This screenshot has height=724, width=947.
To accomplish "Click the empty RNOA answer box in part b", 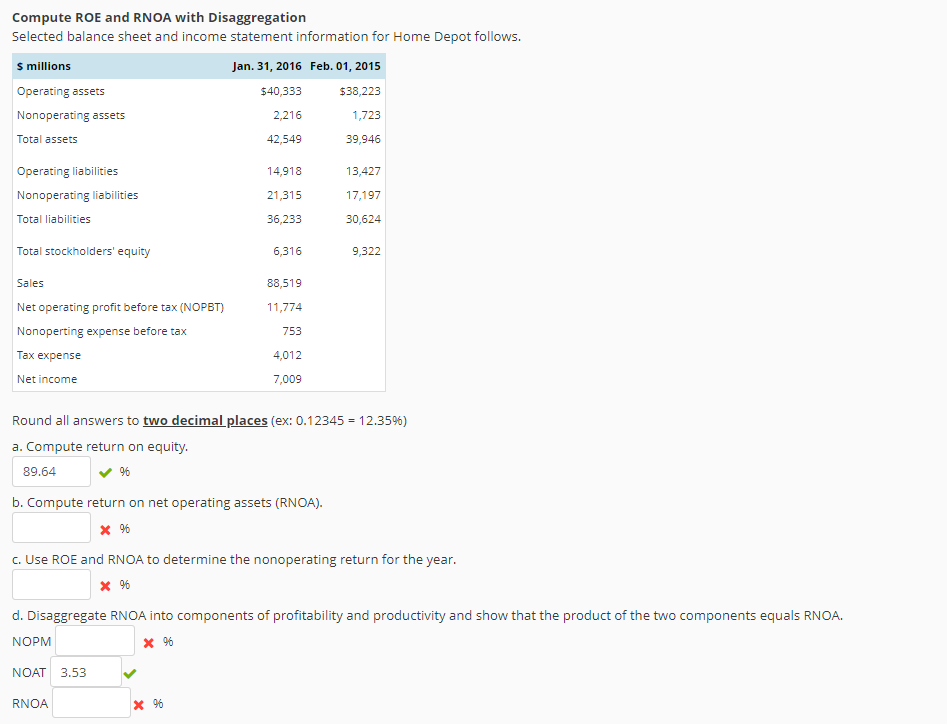I will pyautogui.click(x=51, y=527).
